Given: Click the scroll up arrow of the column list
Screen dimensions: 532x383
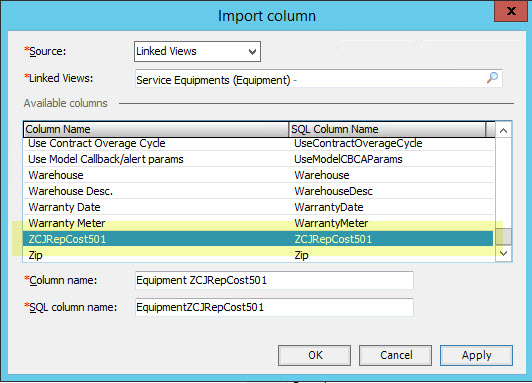Looking at the screenshot, I should point(504,130).
